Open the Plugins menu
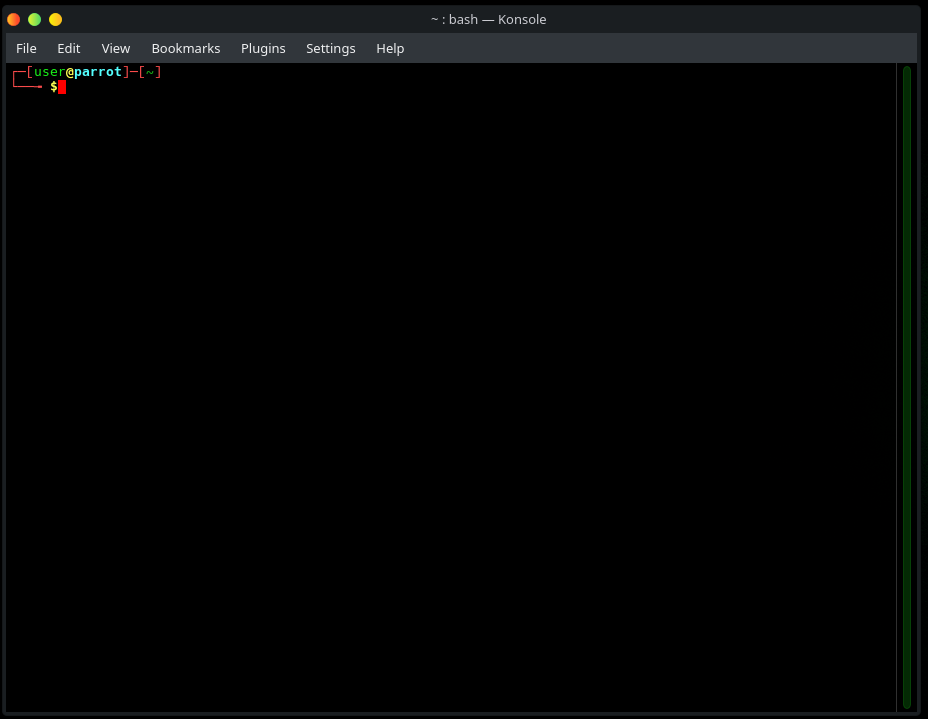 [263, 48]
